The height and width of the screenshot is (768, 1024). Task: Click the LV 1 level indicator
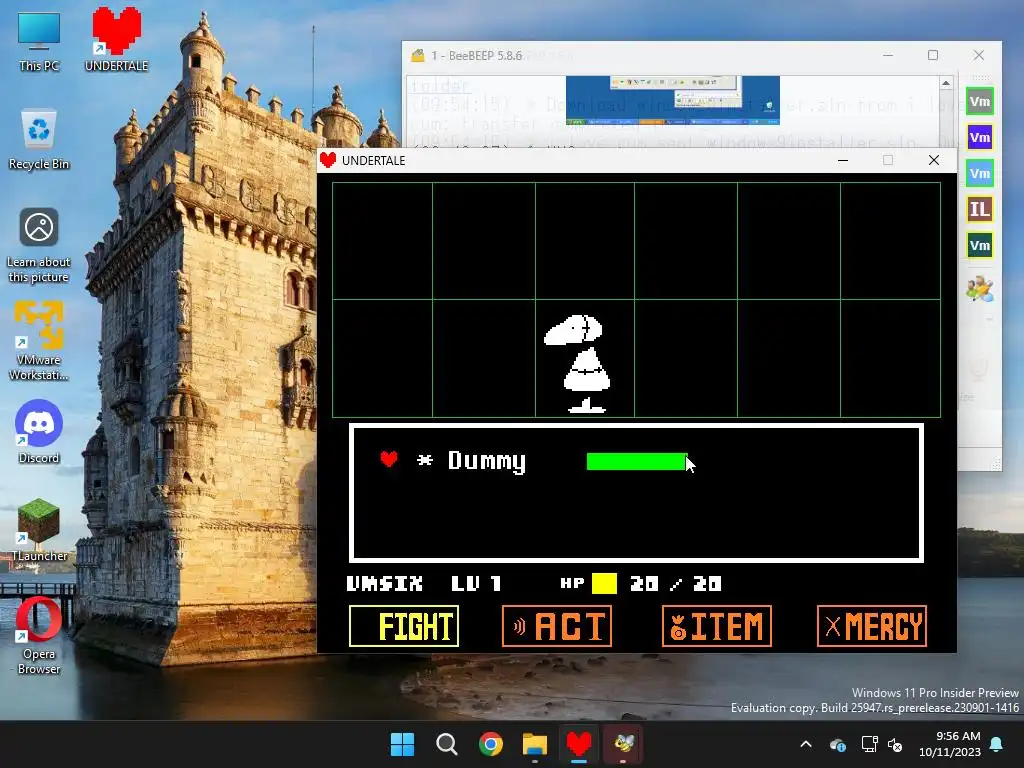tap(476, 583)
